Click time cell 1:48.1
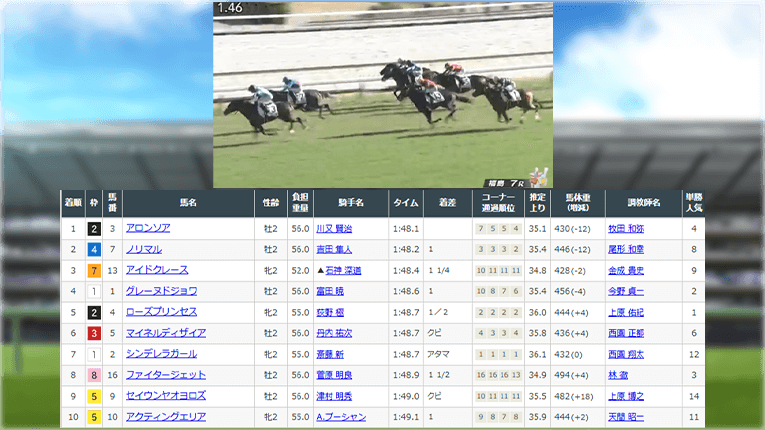Screen dimensions: 765x430 tap(406, 228)
